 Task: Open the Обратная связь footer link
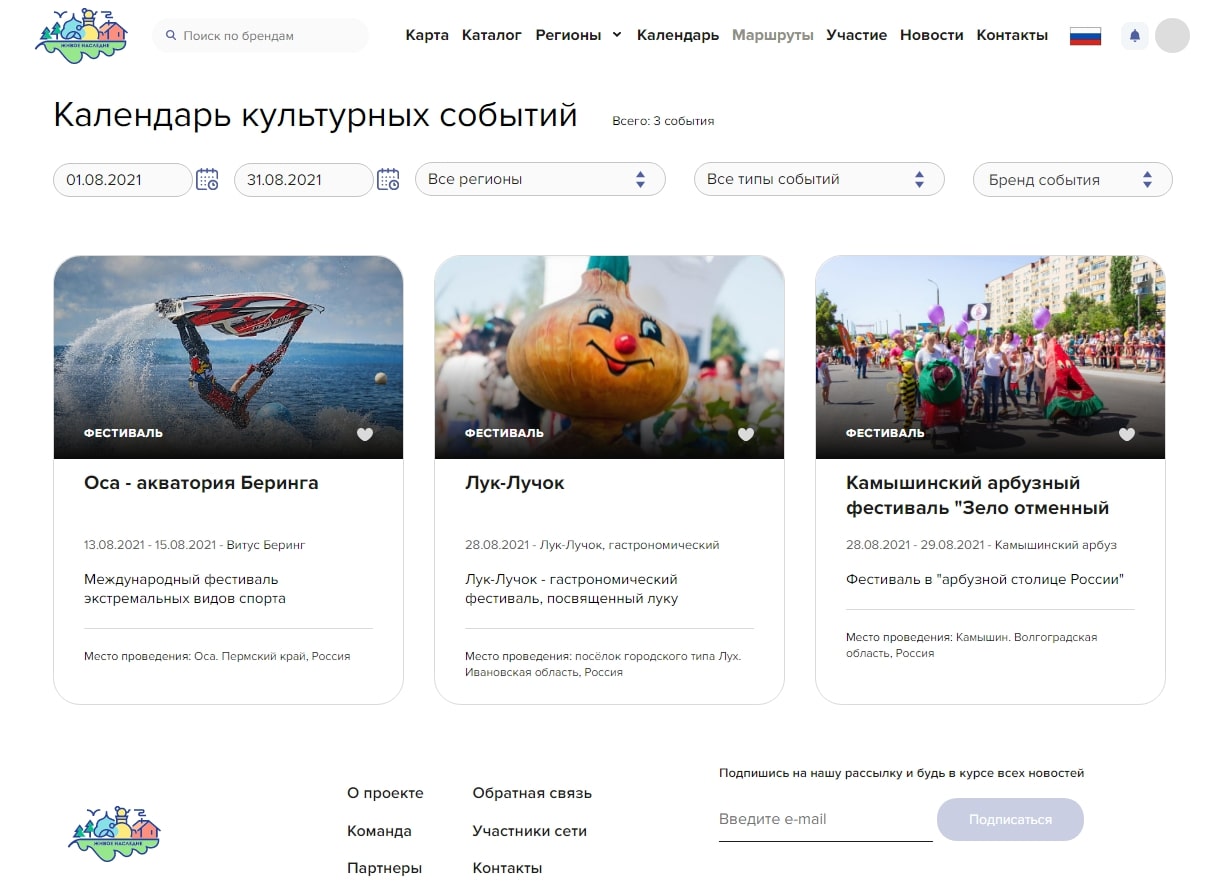tap(532, 793)
